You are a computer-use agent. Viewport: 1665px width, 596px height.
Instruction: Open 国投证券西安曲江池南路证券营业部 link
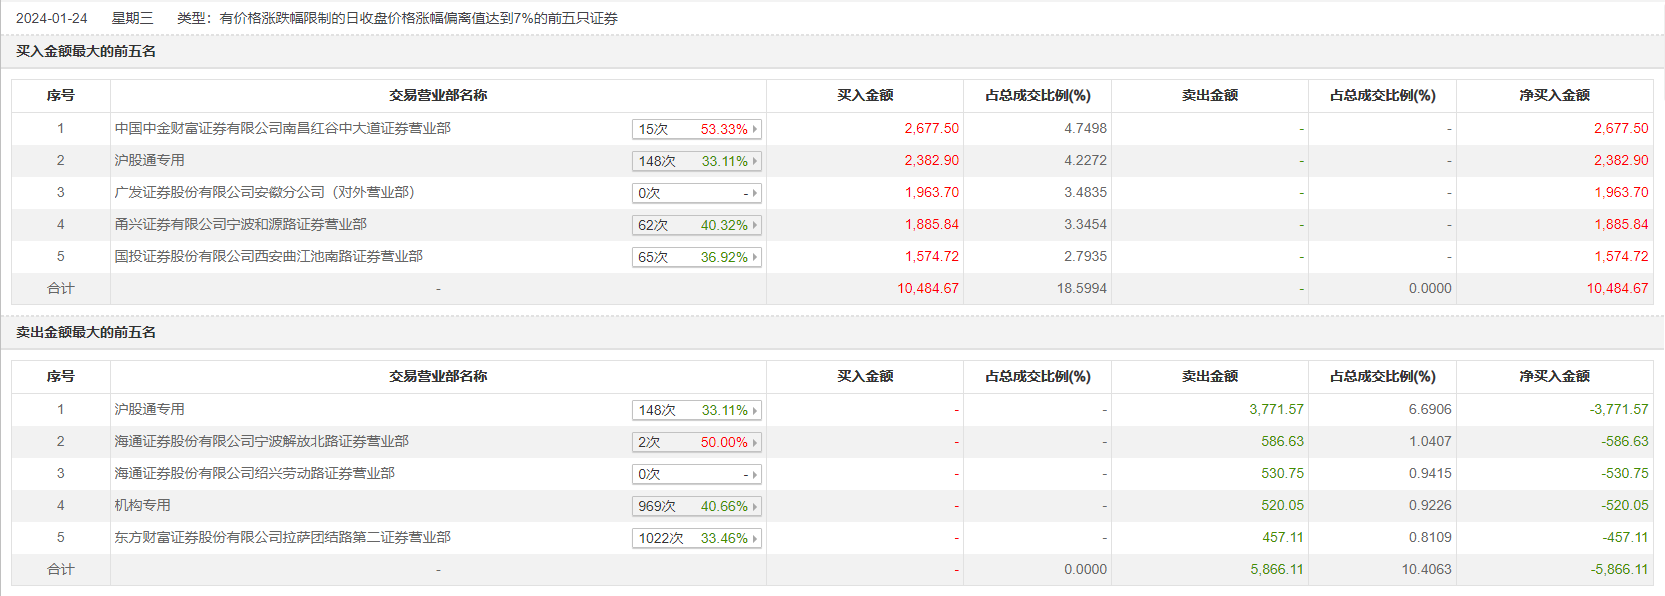pyautogui.click(x=268, y=256)
